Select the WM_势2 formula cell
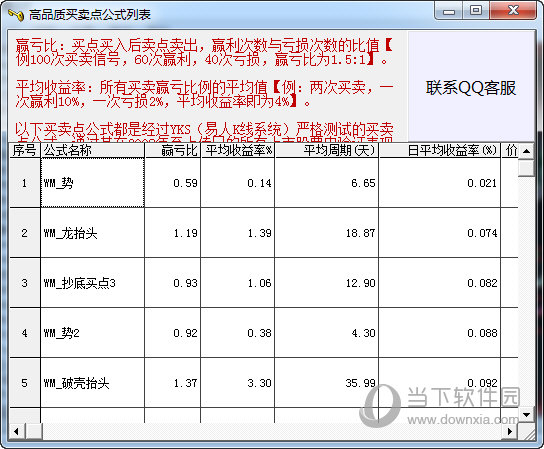 (x=92, y=333)
